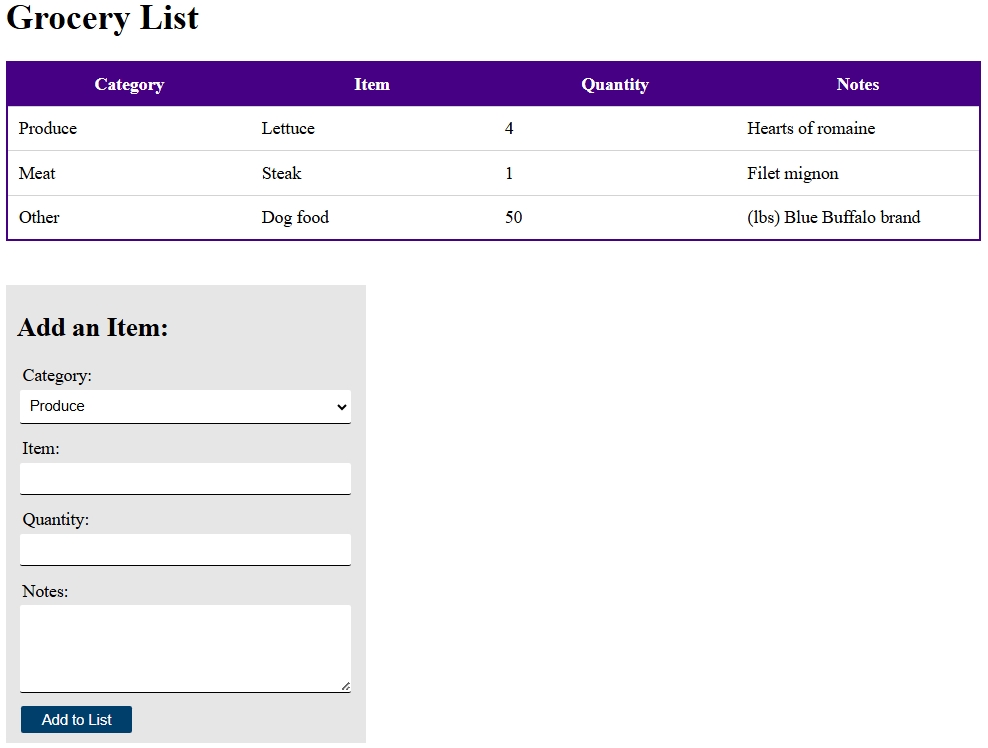Click the Item text input field

pyautogui.click(x=185, y=478)
